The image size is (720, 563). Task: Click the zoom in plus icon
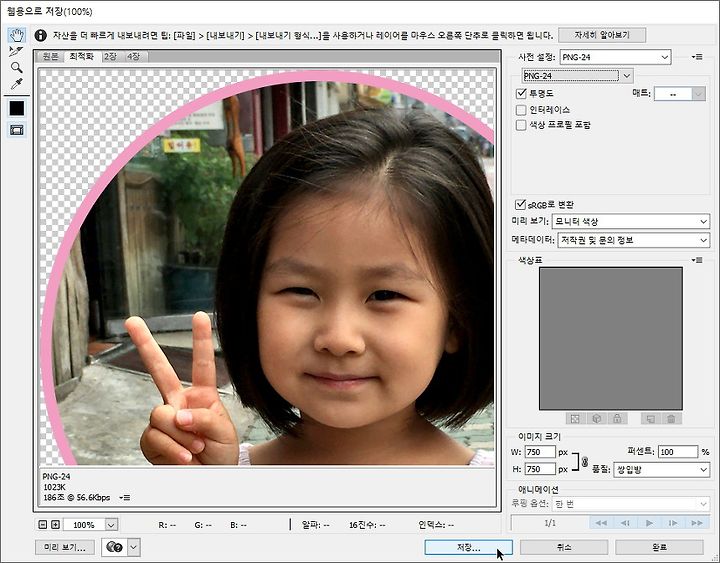click(x=55, y=524)
